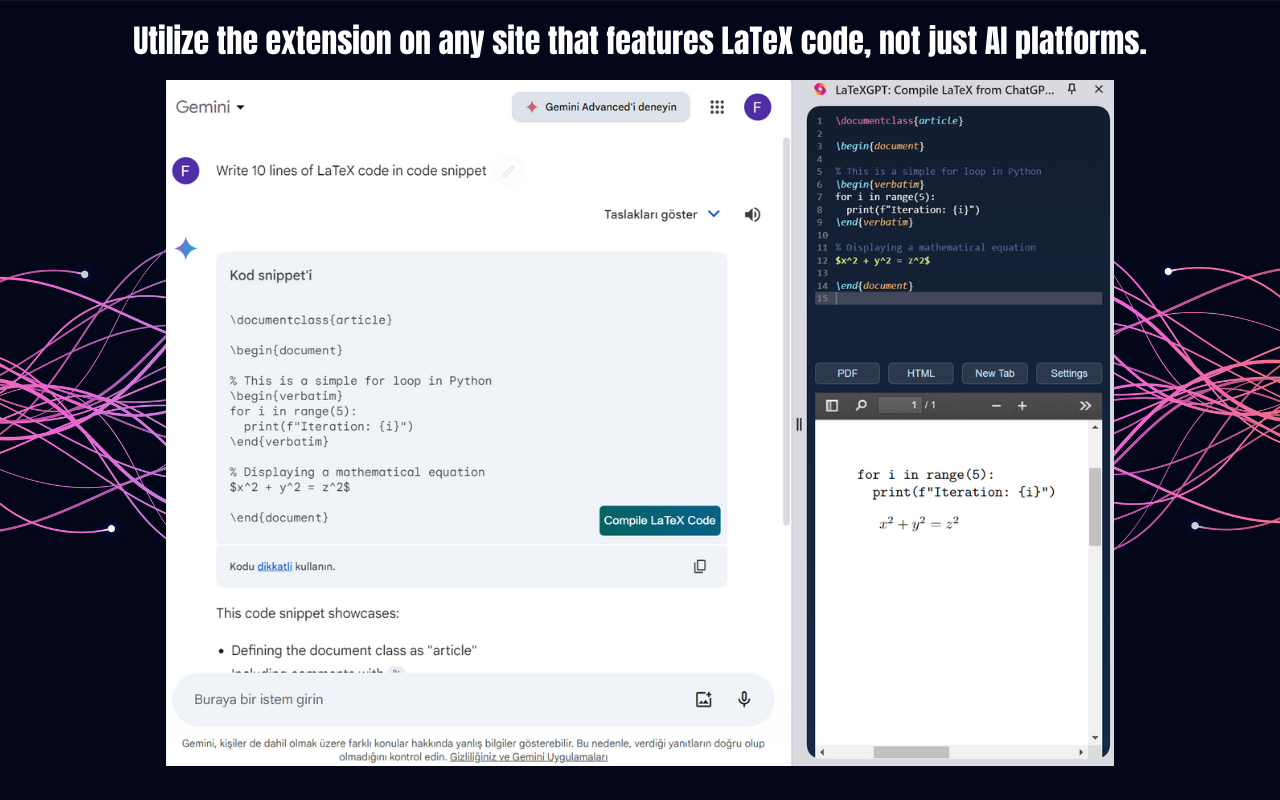Open the extension Settings button
Screen dimensions: 1280x800
[x=1069, y=373]
